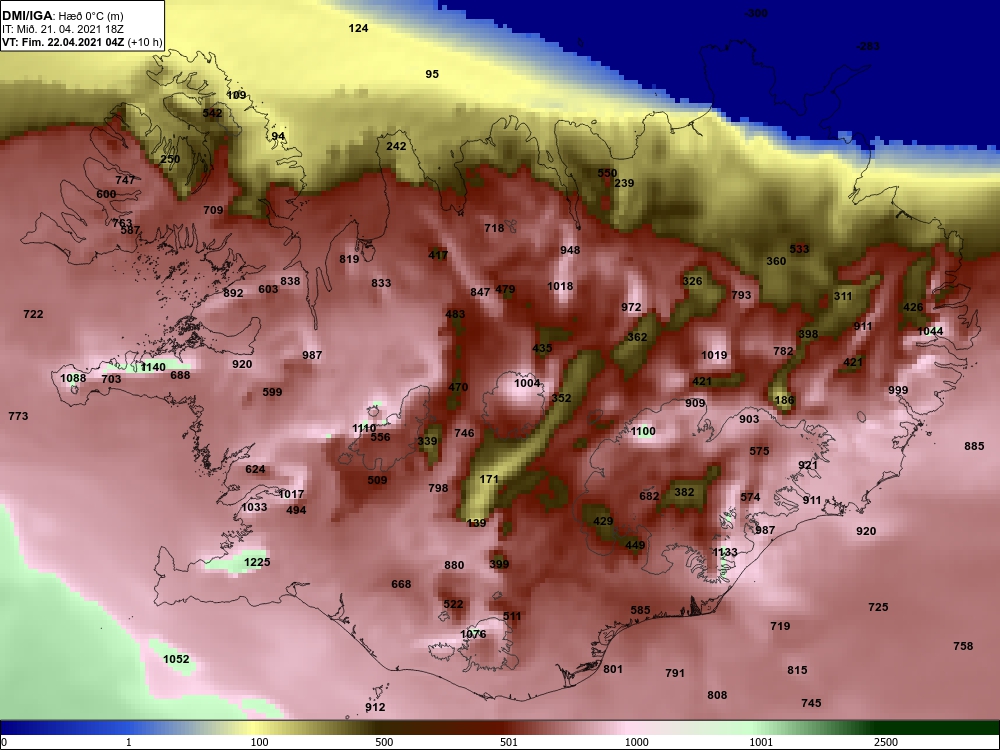The height and width of the screenshot is (750, 1000).
Task: Select the map value 1140
Action: coord(152,367)
